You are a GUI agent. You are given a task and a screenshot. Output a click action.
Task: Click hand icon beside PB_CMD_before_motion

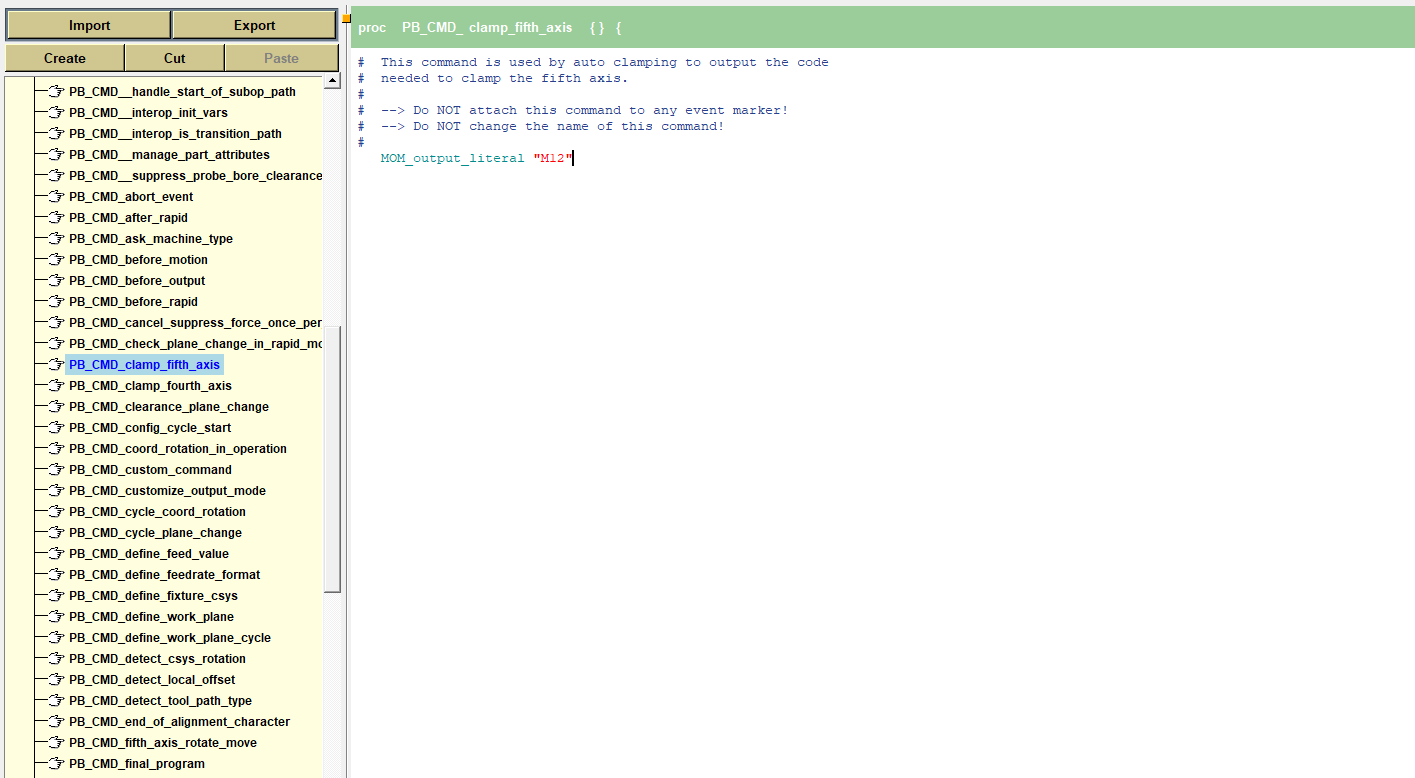click(56, 260)
